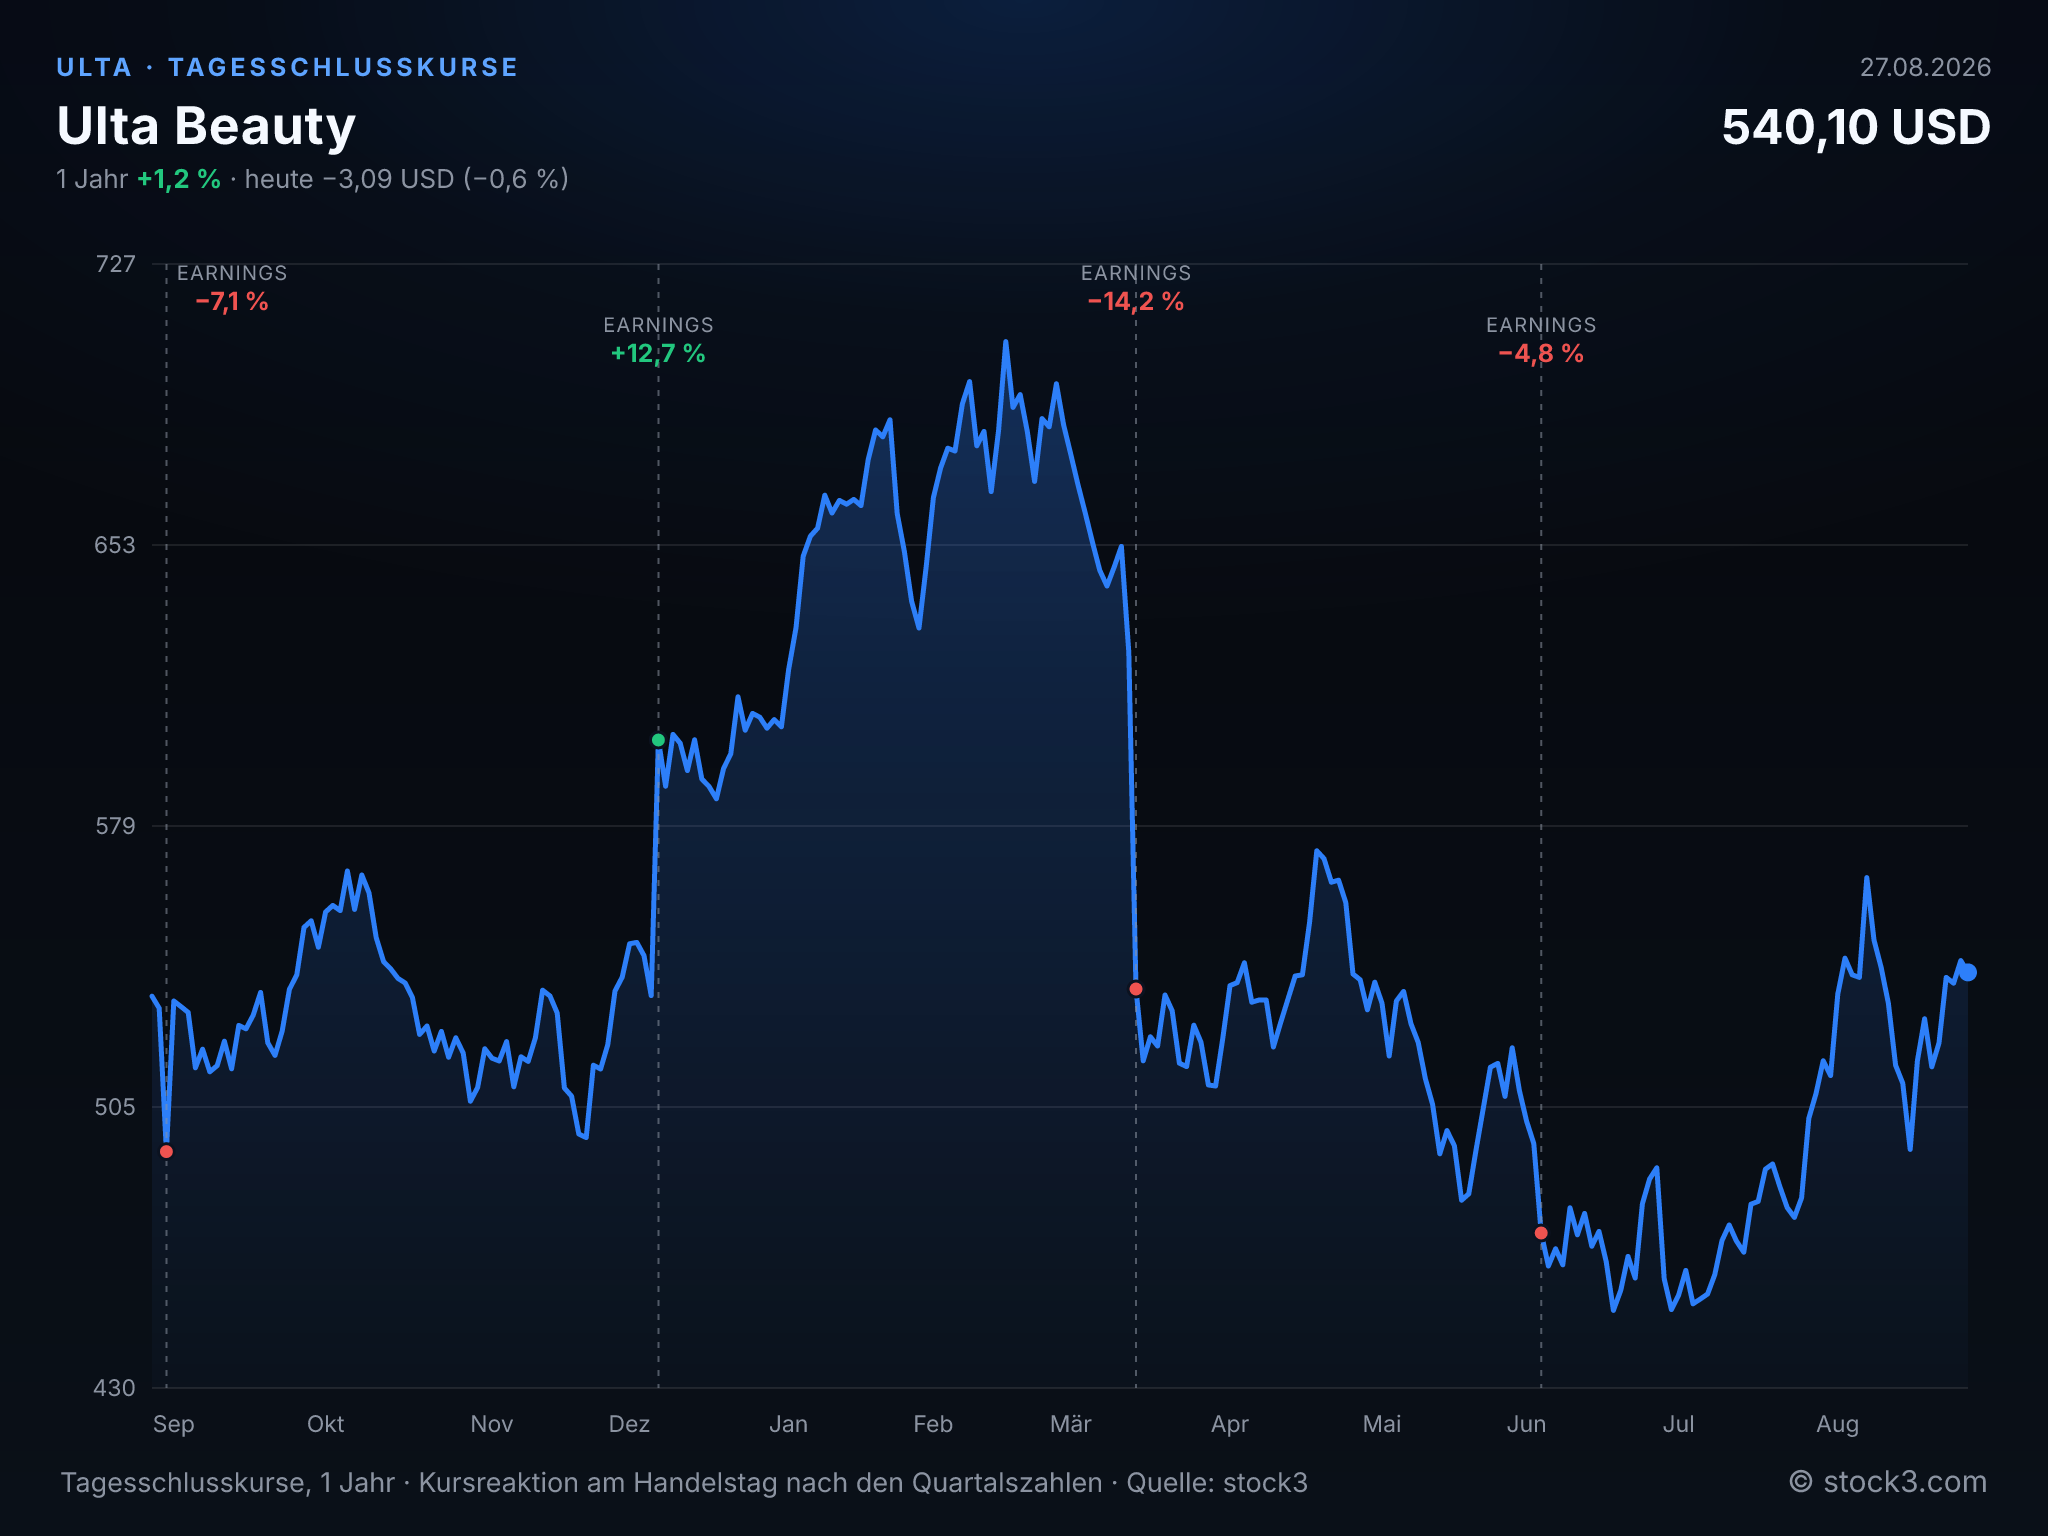Click the "© stock3.com" credit
Image resolution: width=2048 pixels, height=1536 pixels.
tap(1888, 1482)
